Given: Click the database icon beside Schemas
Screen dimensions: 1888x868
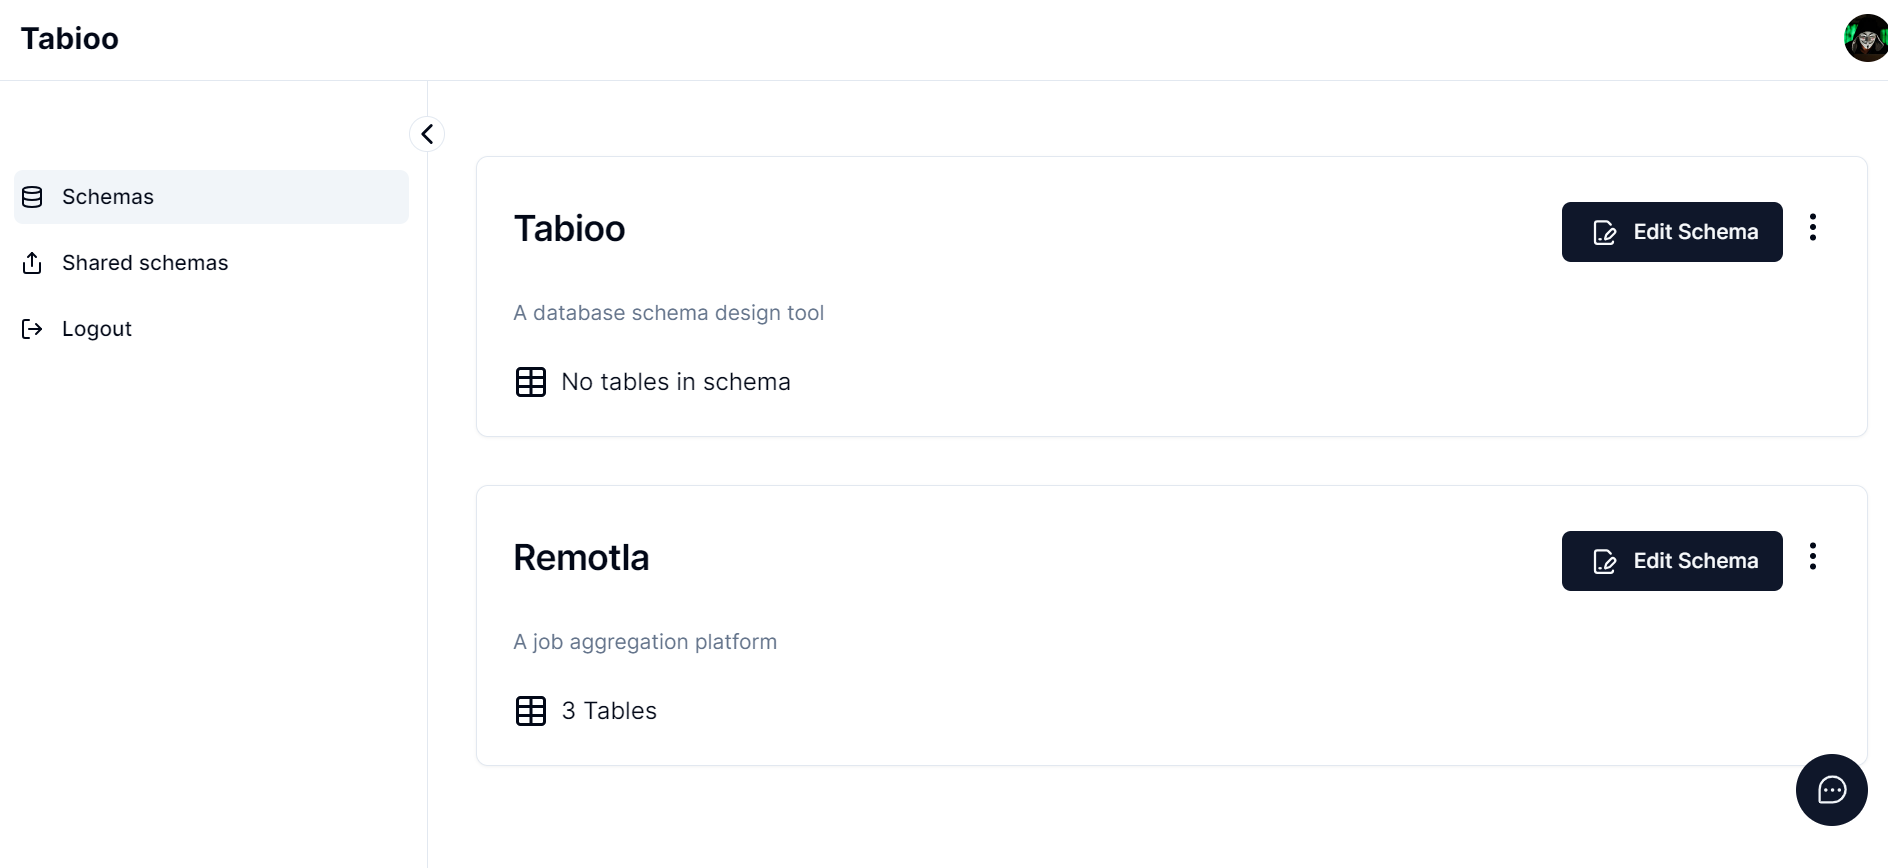Looking at the screenshot, I should point(32,197).
